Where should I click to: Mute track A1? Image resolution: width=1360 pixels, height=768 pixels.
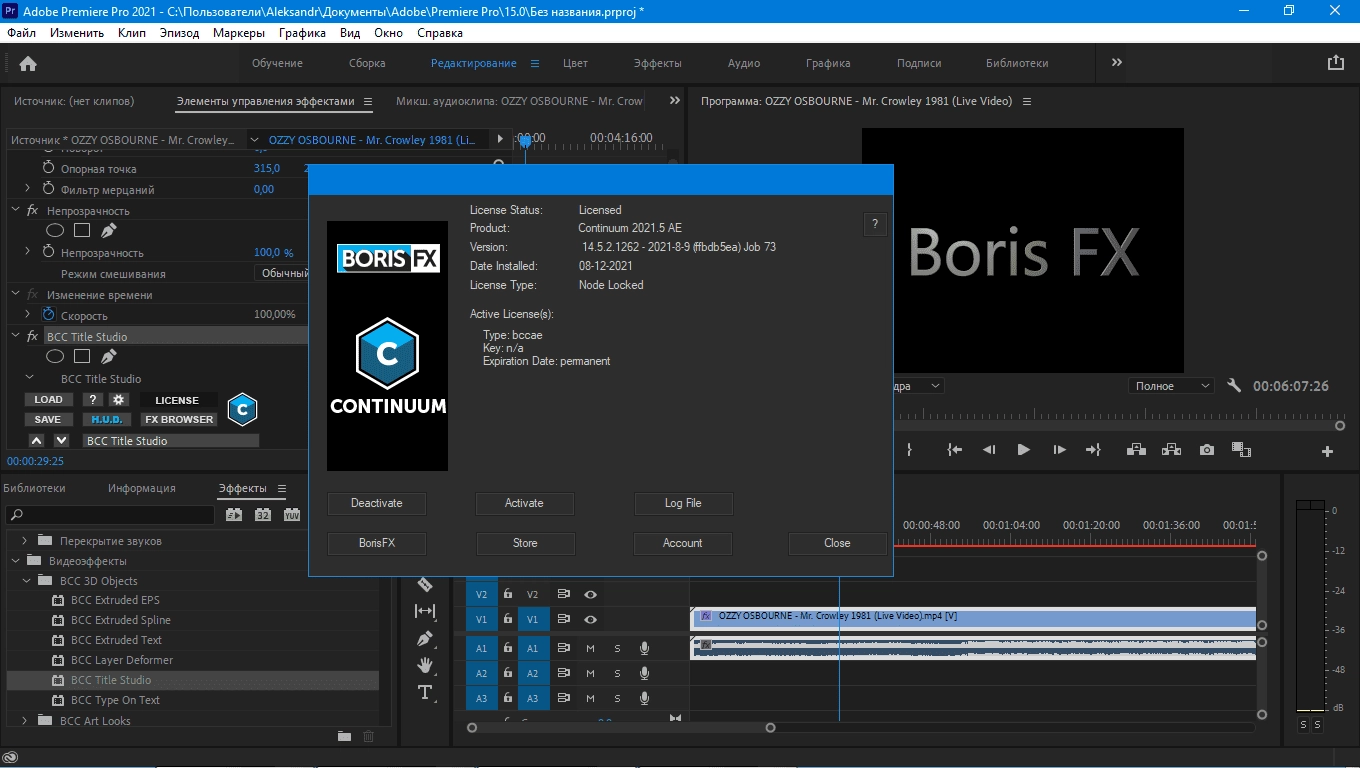click(590, 647)
